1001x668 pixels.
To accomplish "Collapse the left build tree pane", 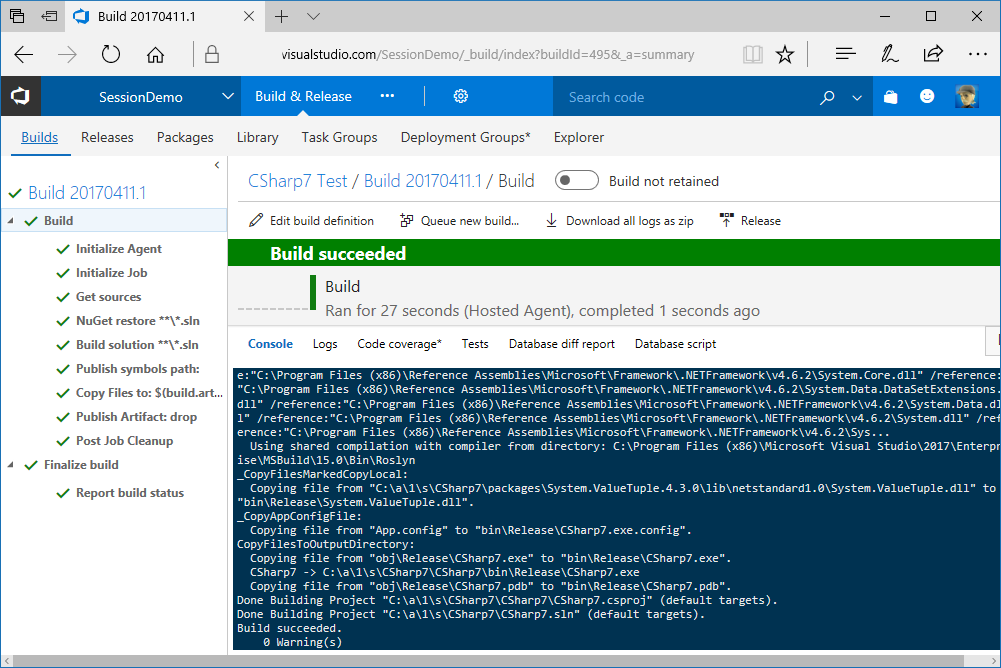I will [x=217, y=165].
